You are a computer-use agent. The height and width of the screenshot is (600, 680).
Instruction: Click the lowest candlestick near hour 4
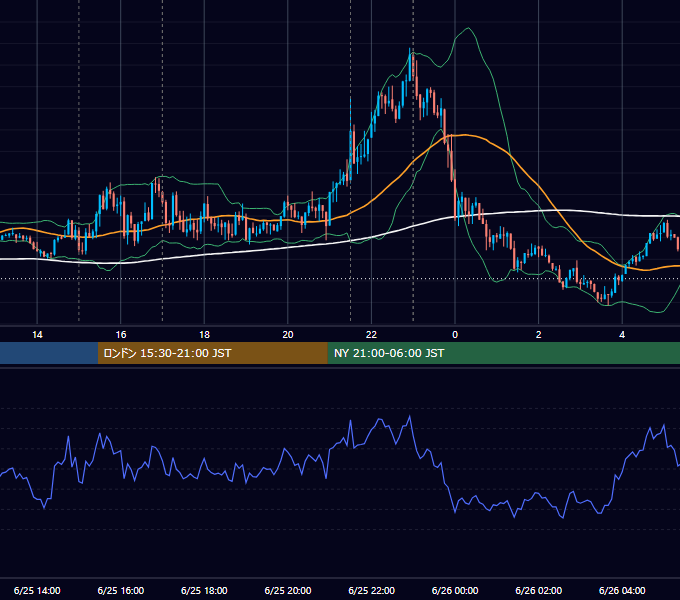[608, 301]
